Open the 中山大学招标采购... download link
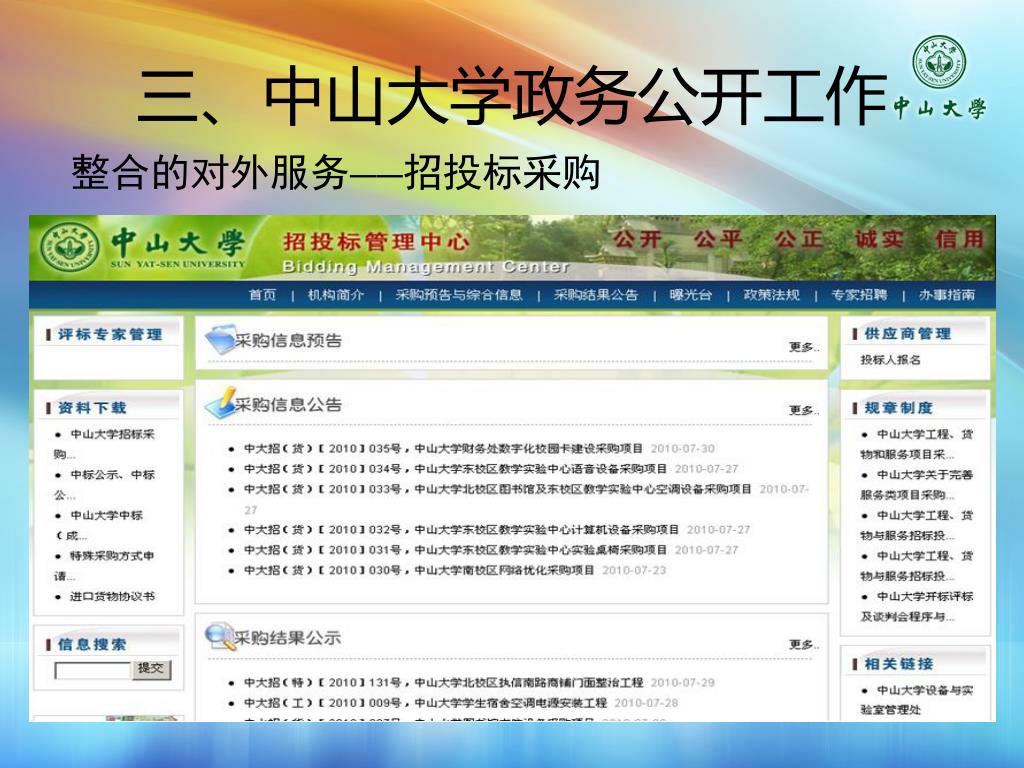 (104, 444)
